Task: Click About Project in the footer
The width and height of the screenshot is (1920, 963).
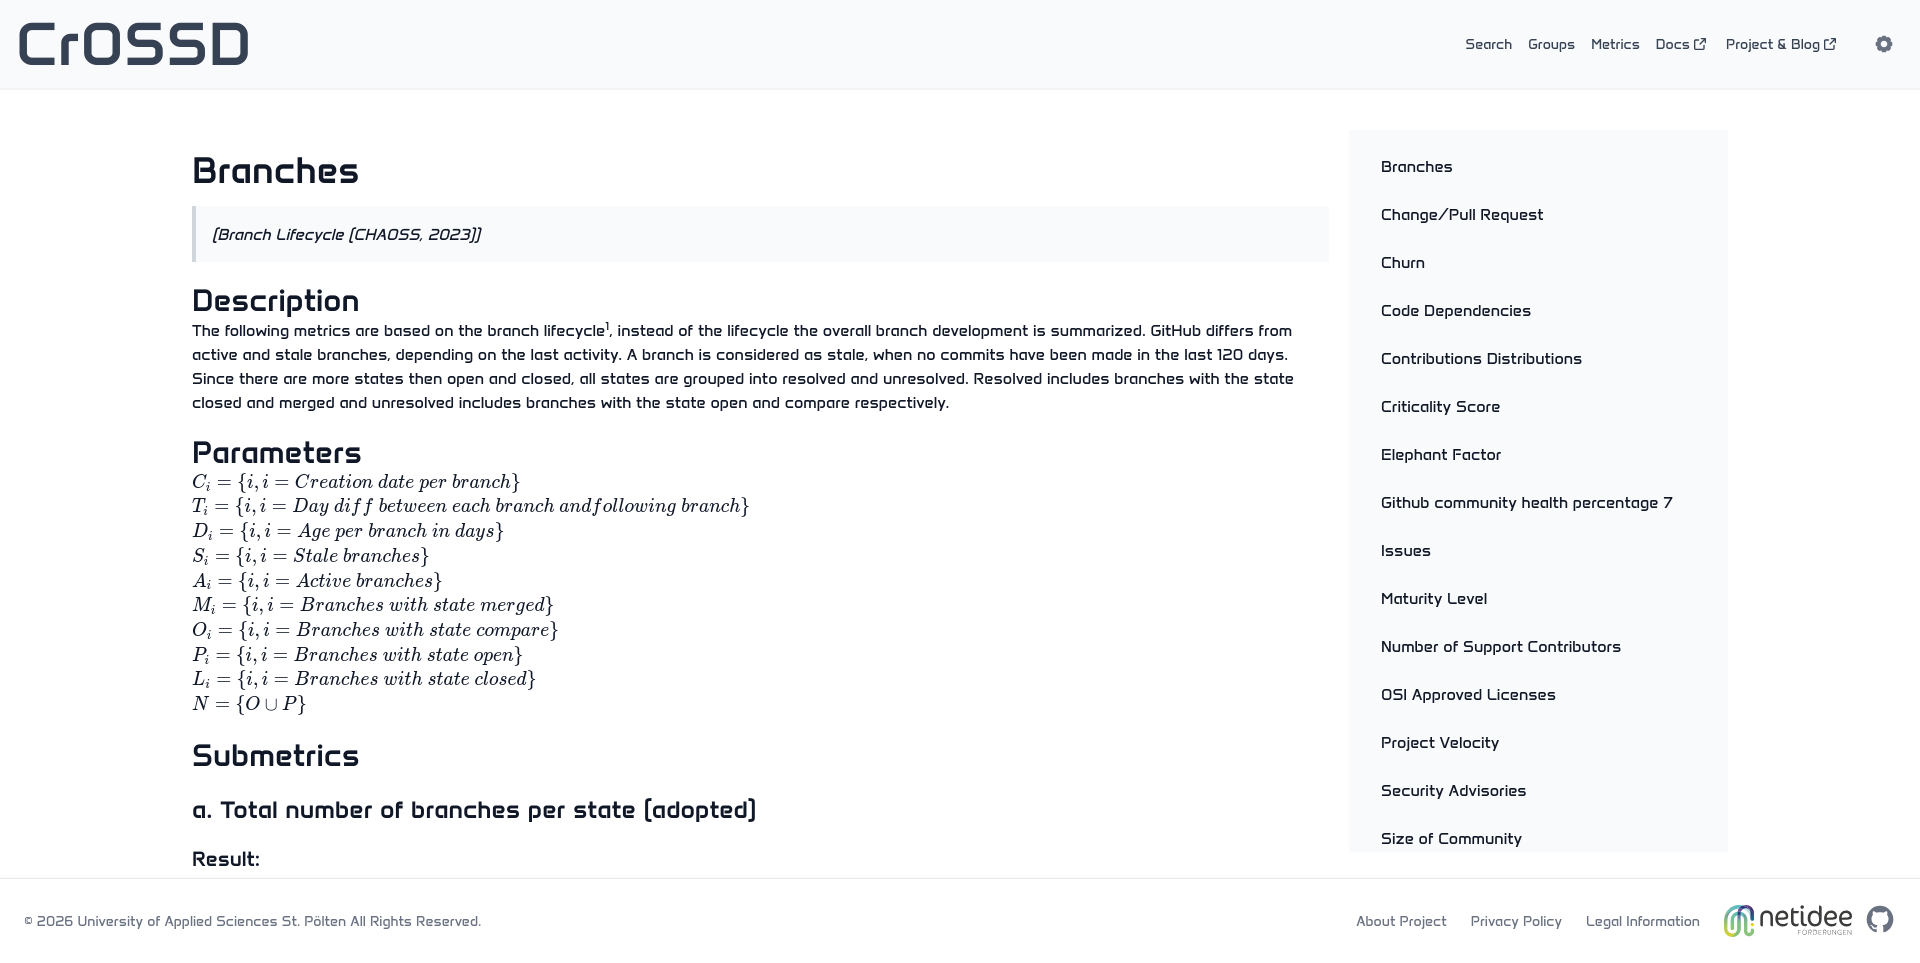Action: (x=1400, y=921)
